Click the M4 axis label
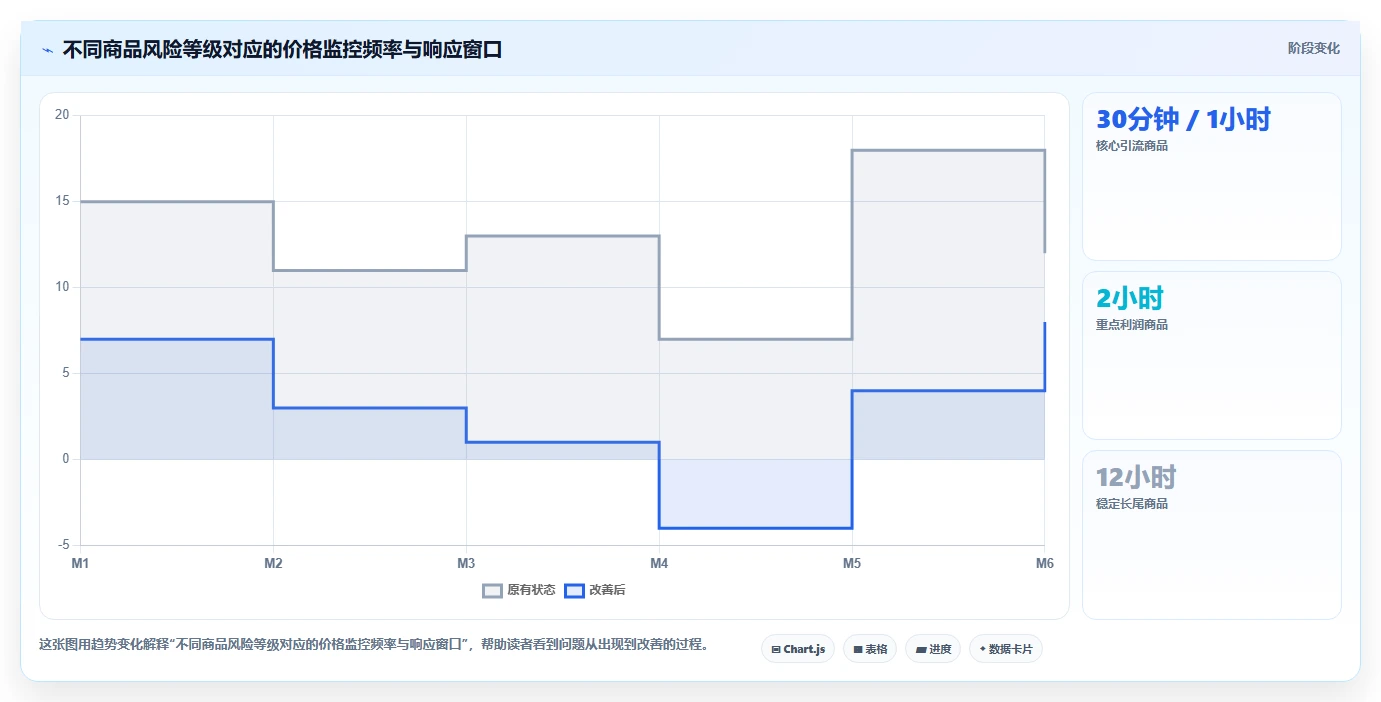 [659, 563]
